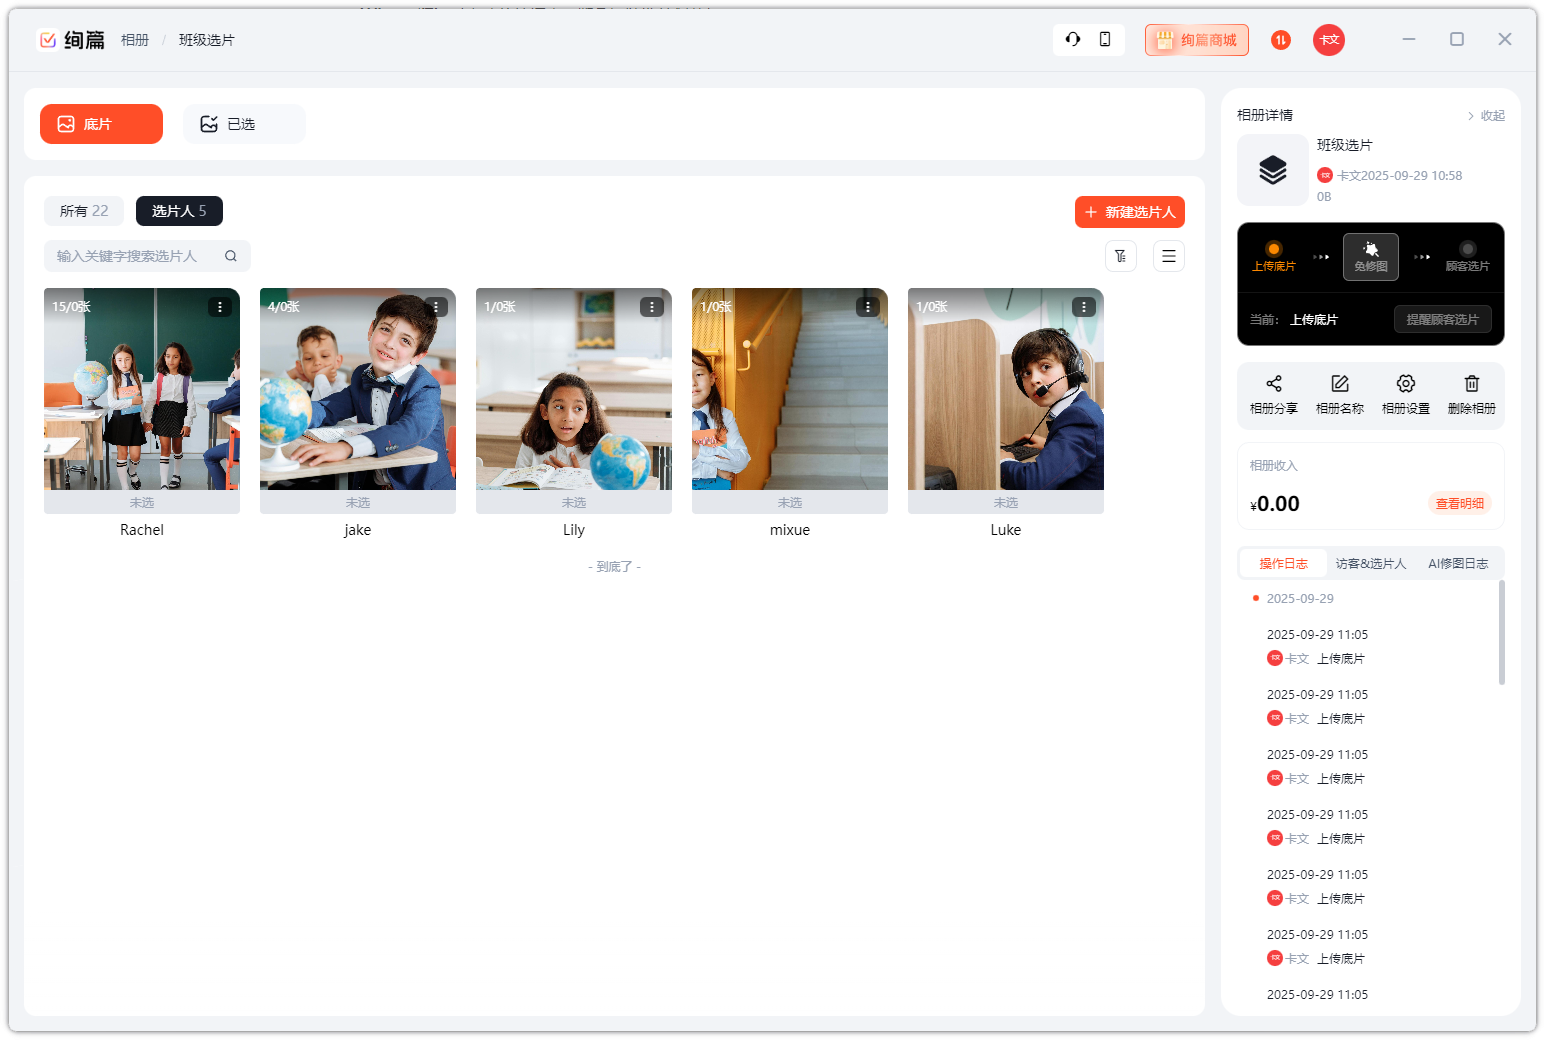
Task: Open the mobile phone icon in header
Action: pos(1105,39)
